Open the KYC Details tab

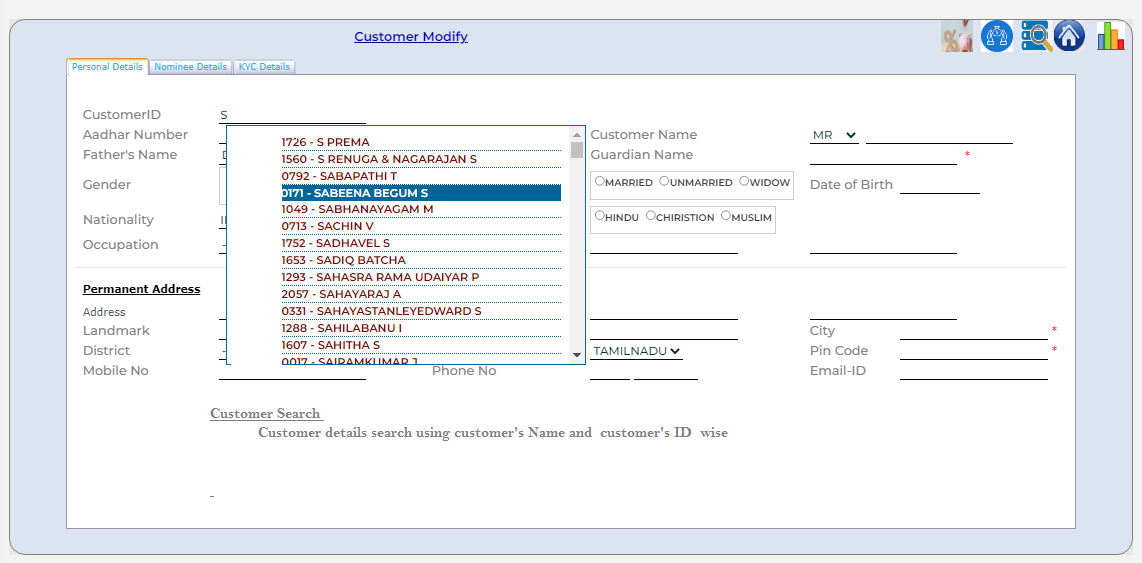click(264, 66)
